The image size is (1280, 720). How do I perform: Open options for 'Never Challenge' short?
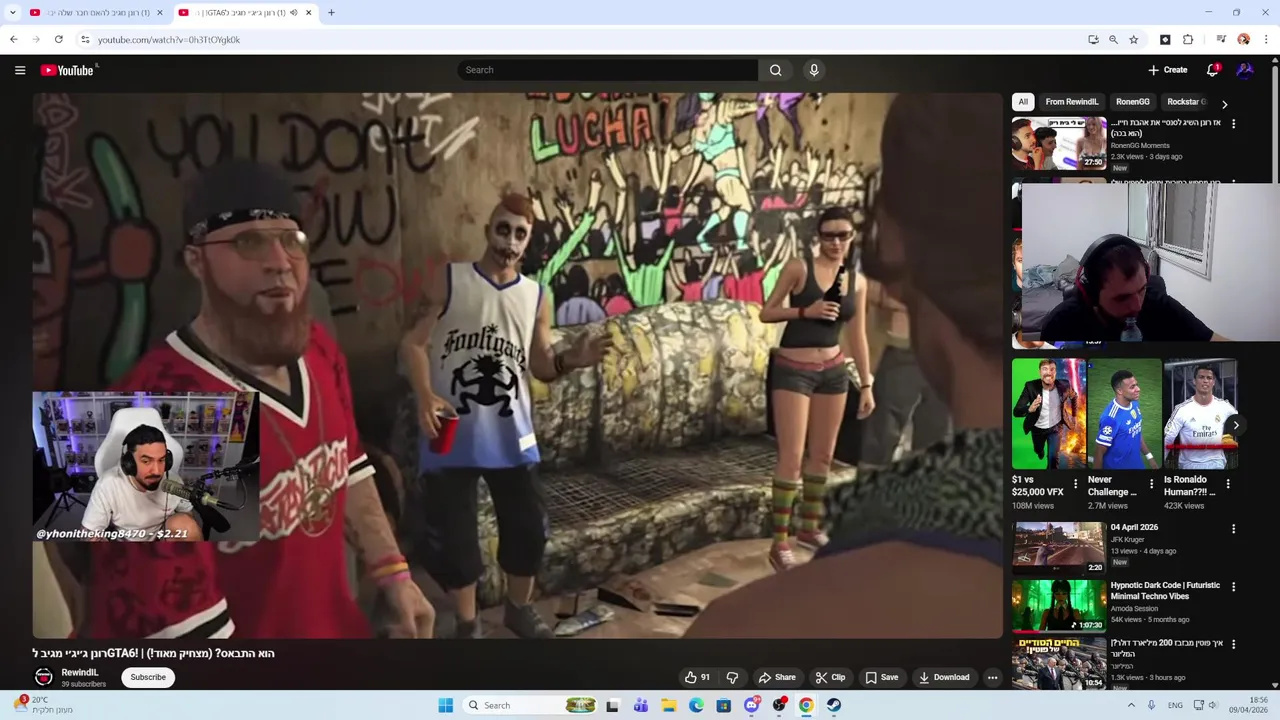click(1151, 484)
